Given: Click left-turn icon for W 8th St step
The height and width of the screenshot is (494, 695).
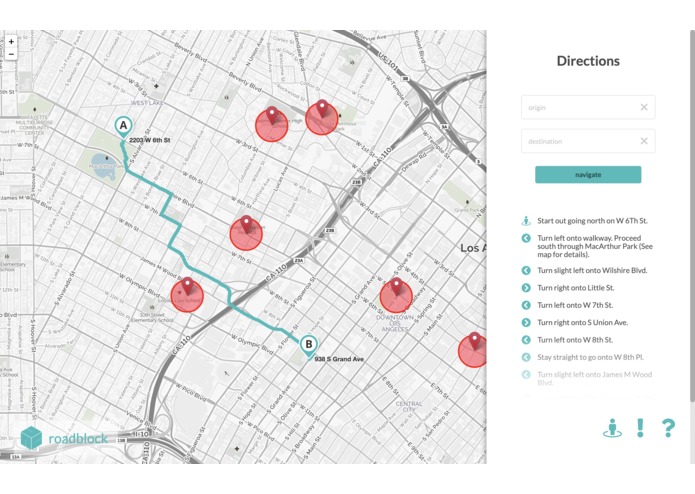Looking at the screenshot, I should tap(526, 340).
